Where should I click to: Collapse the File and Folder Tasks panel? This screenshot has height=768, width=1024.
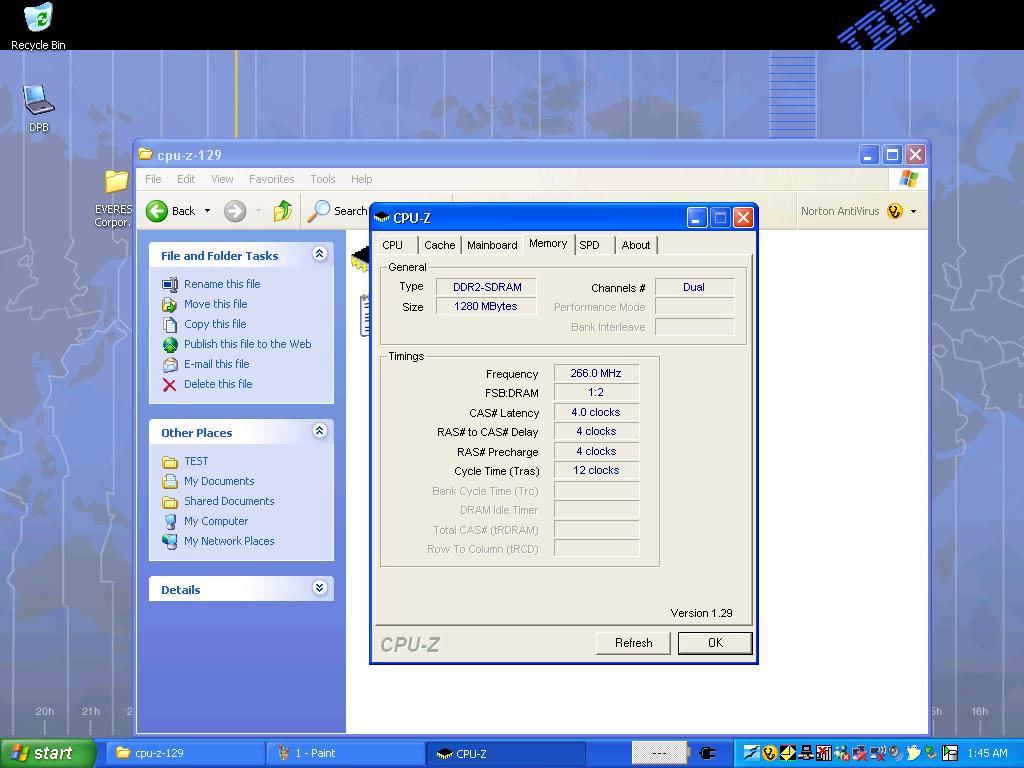click(x=319, y=255)
